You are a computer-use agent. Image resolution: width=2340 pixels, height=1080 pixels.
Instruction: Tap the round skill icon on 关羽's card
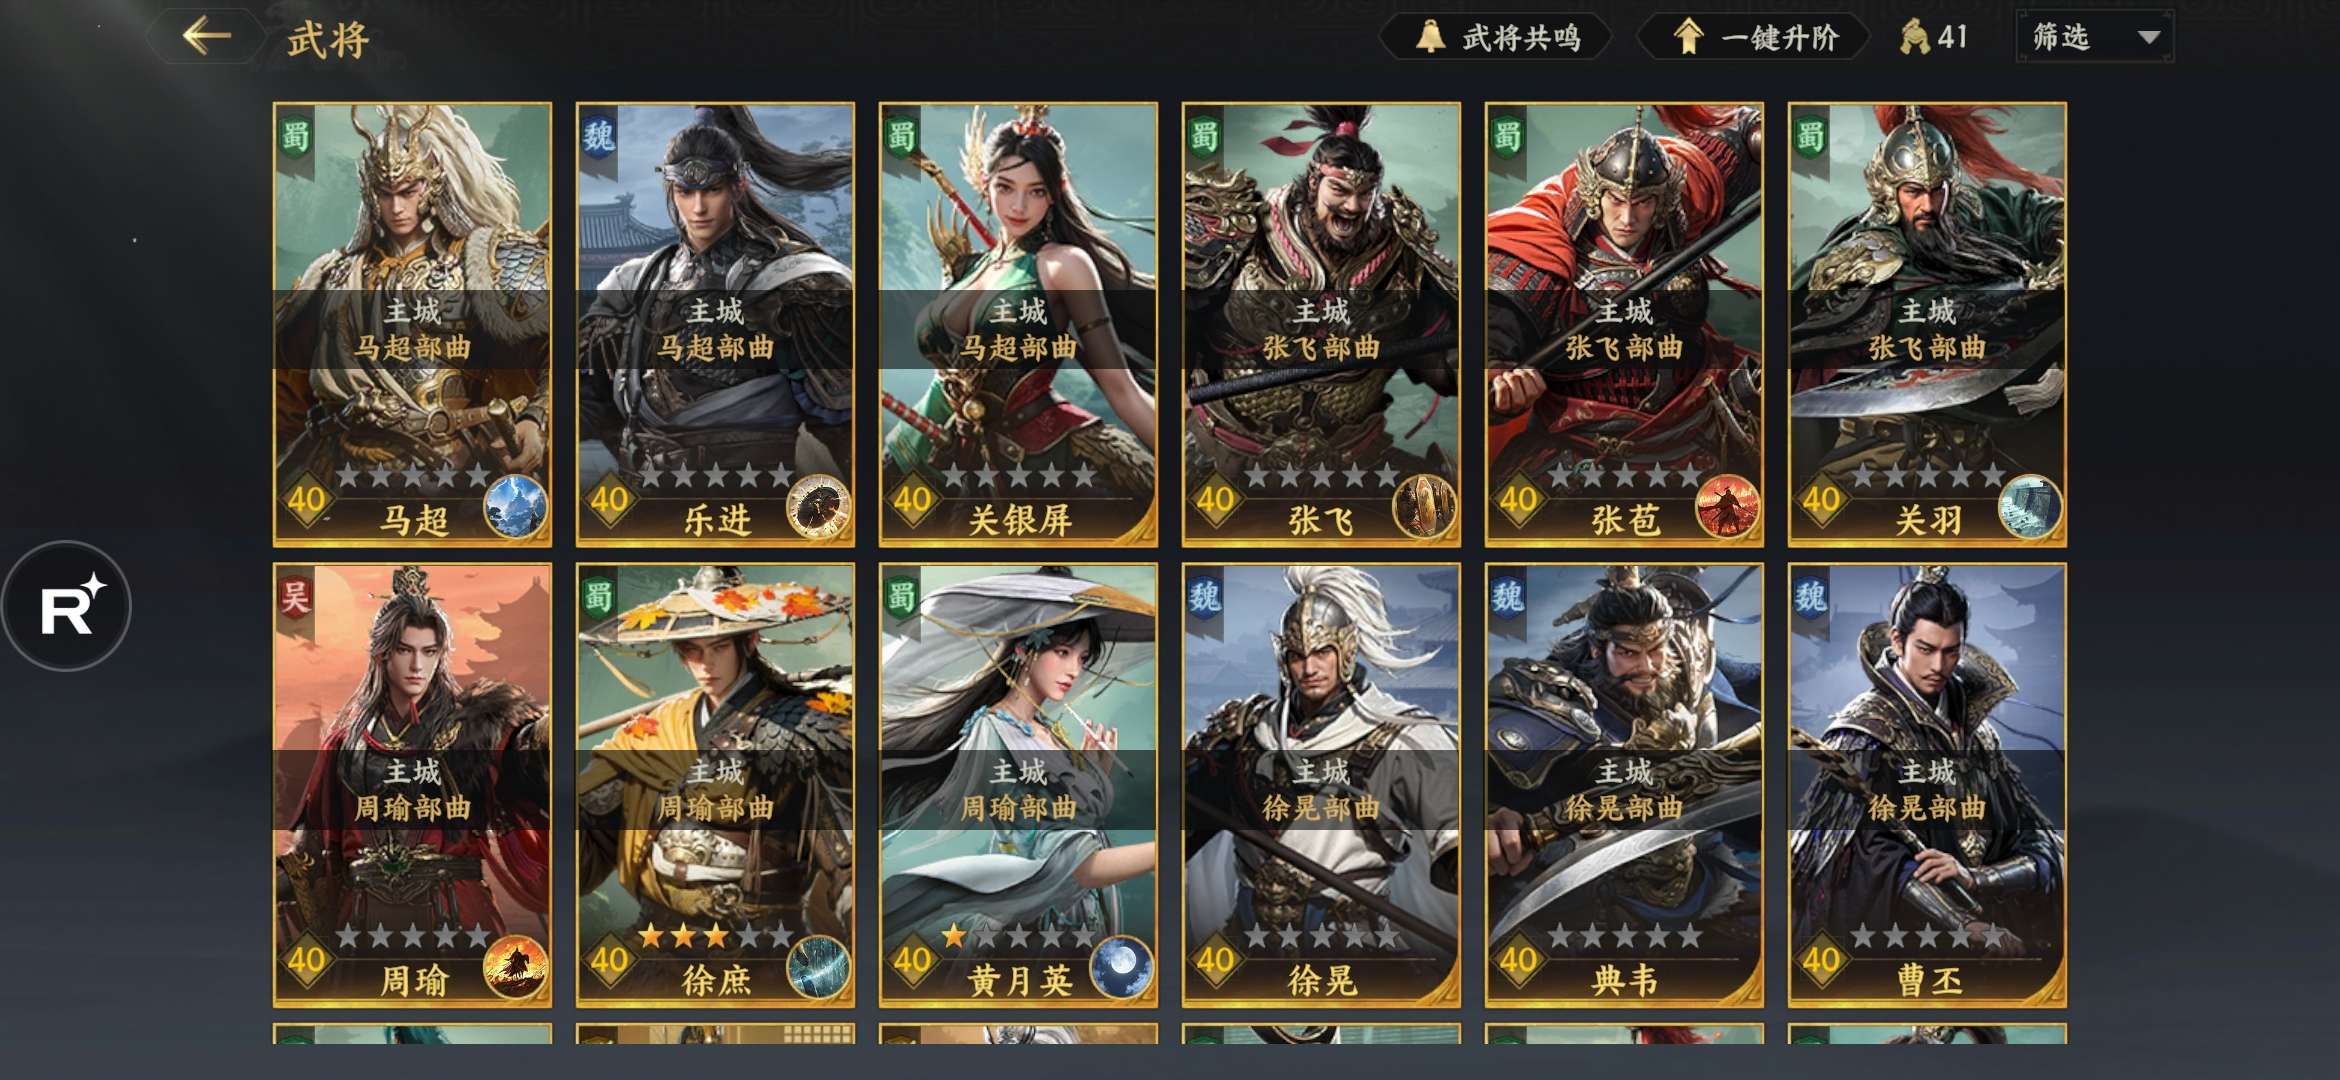click(x=2031, y=507)
